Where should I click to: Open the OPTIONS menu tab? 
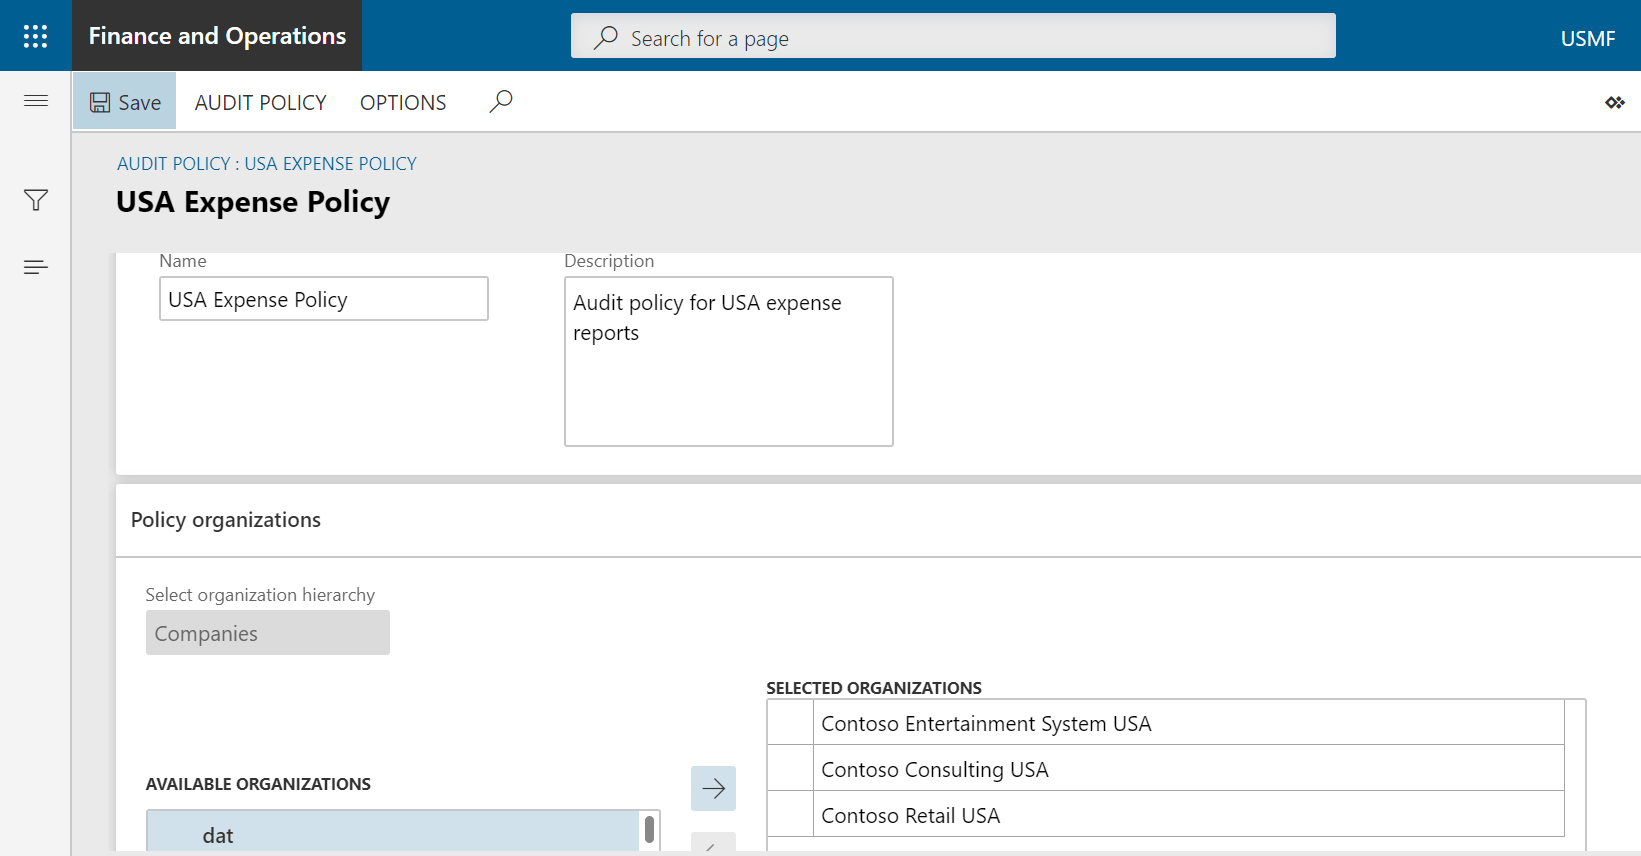pyautogui.click(x=403, y=102)
